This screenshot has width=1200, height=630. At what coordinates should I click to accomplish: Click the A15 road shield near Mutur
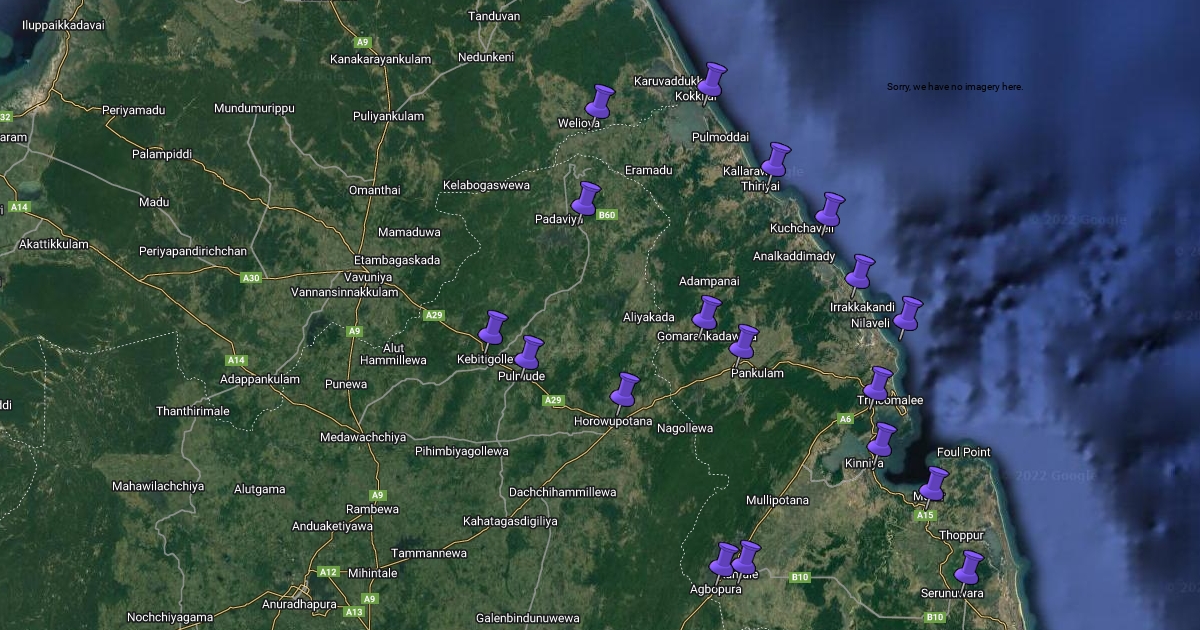tap(925, 516)
